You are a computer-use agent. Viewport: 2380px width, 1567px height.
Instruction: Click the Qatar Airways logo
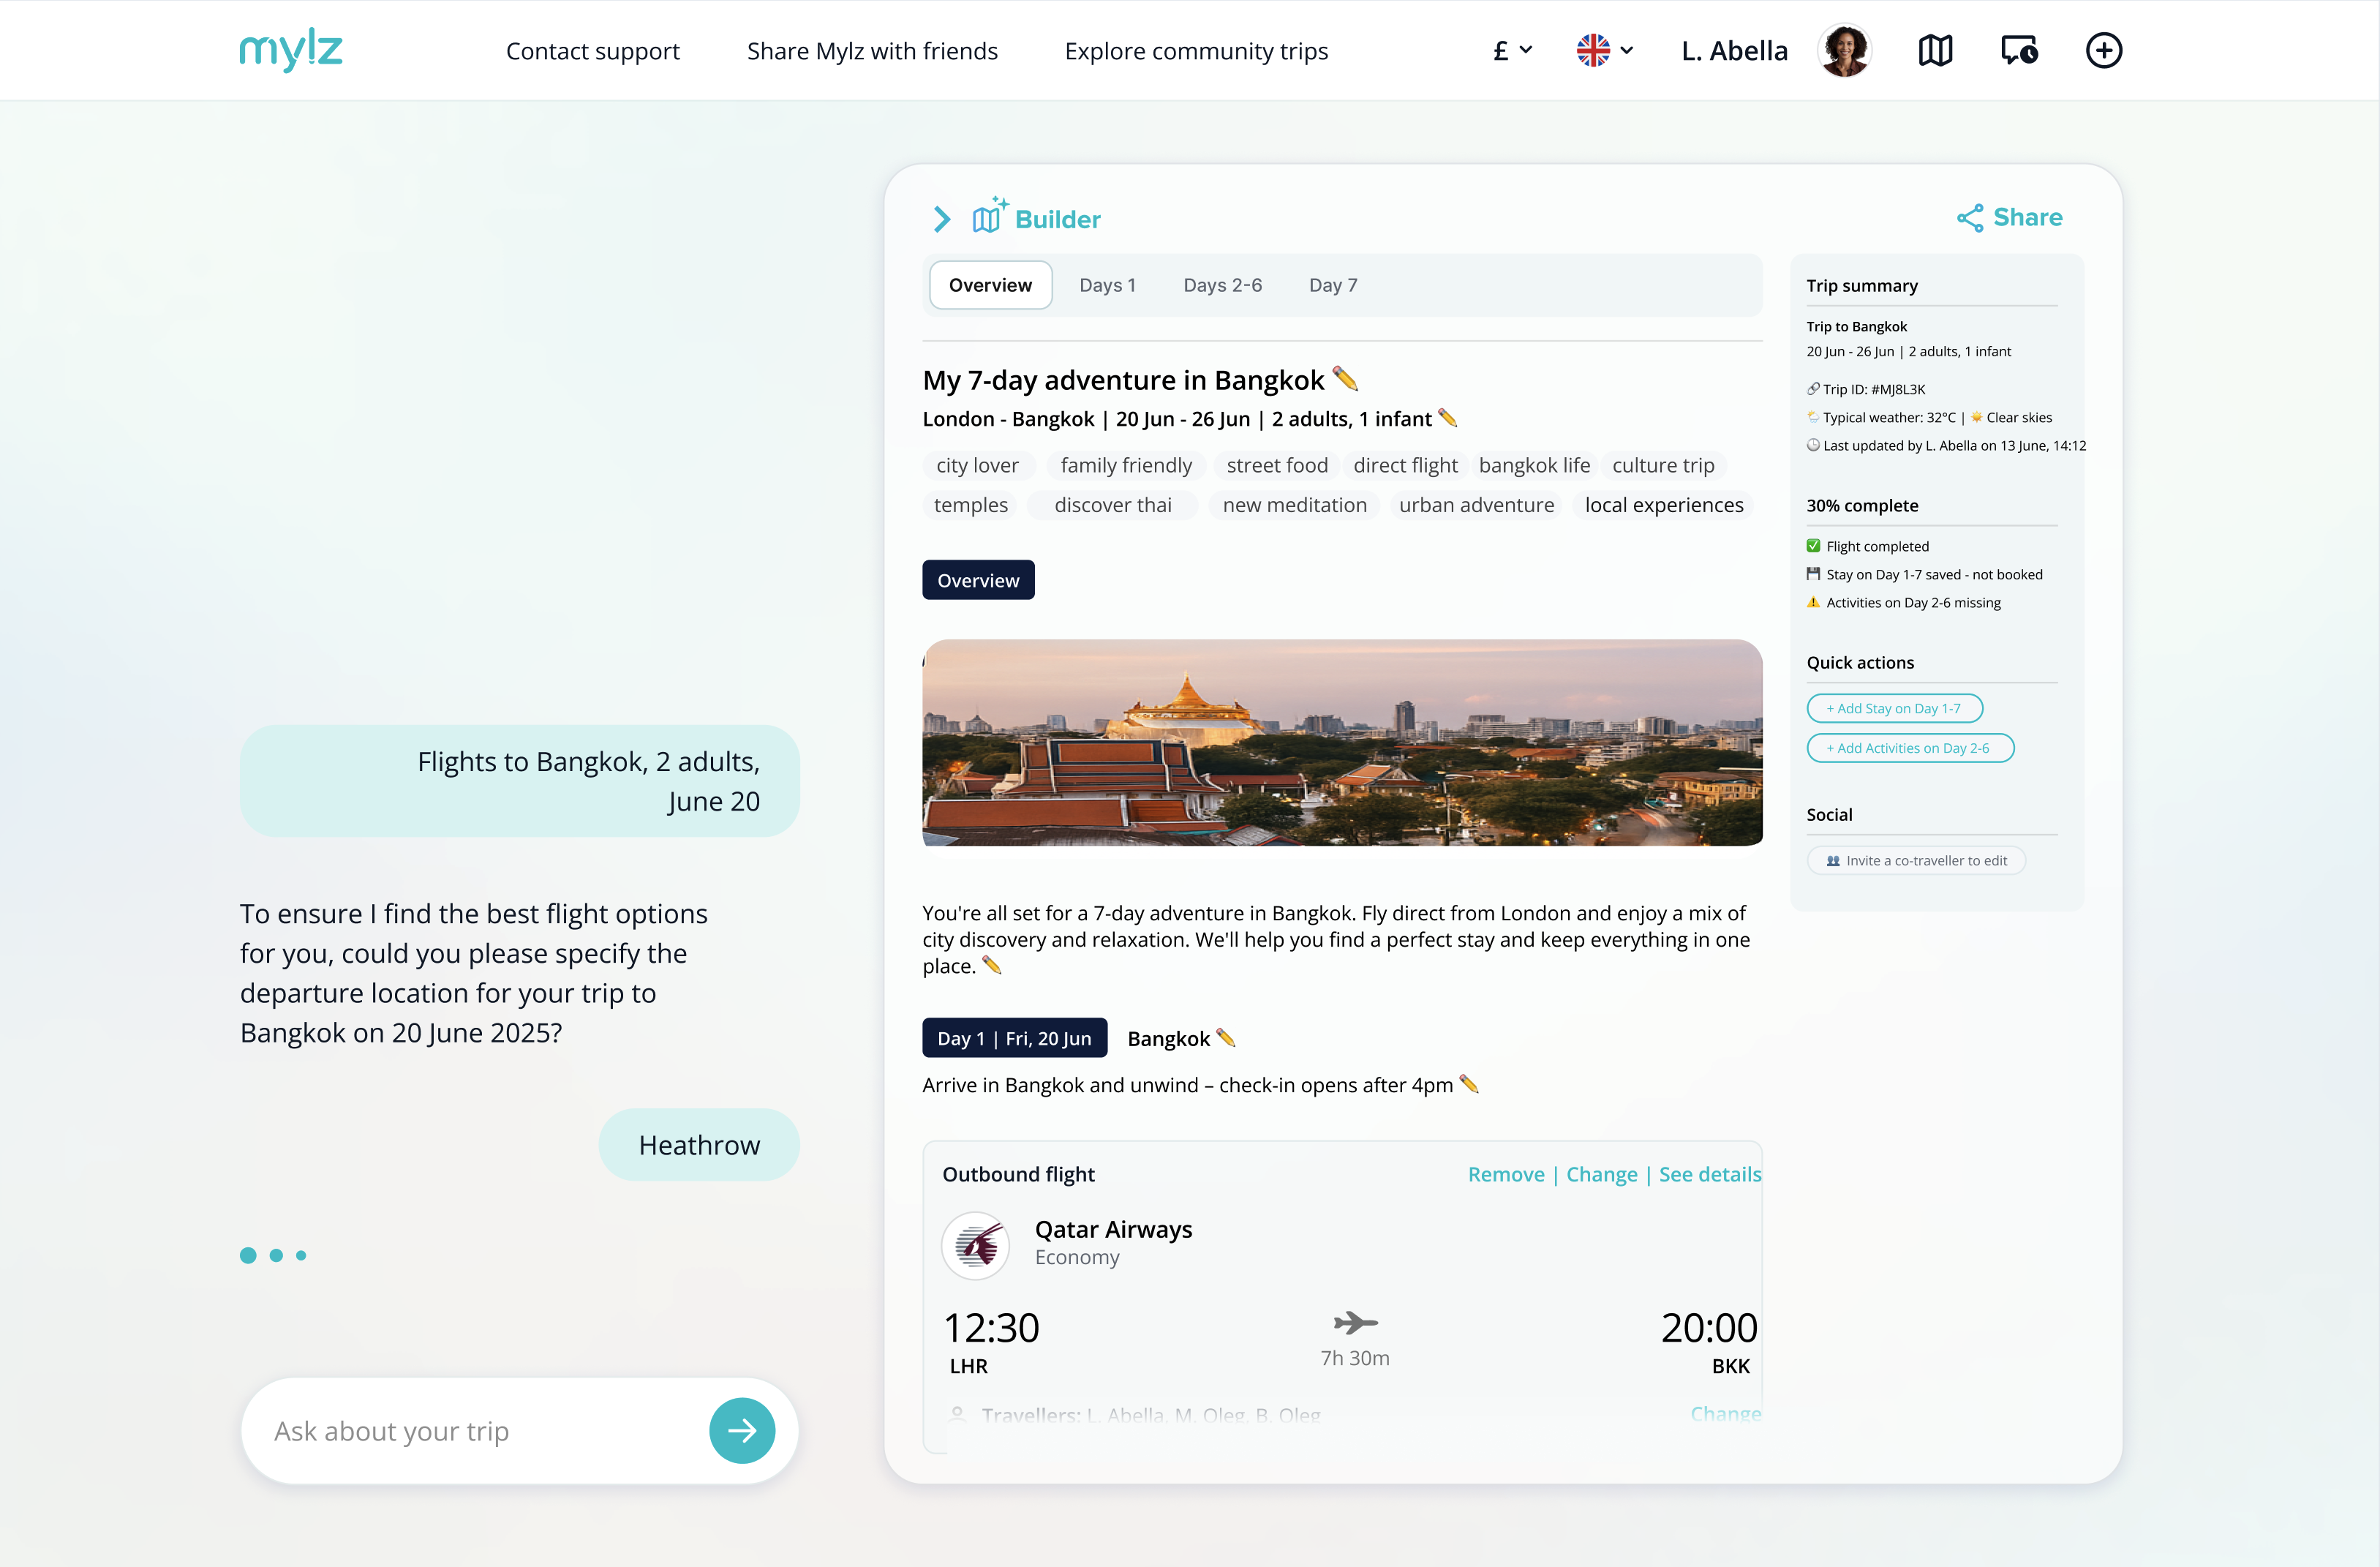(x=976, y=1245)
